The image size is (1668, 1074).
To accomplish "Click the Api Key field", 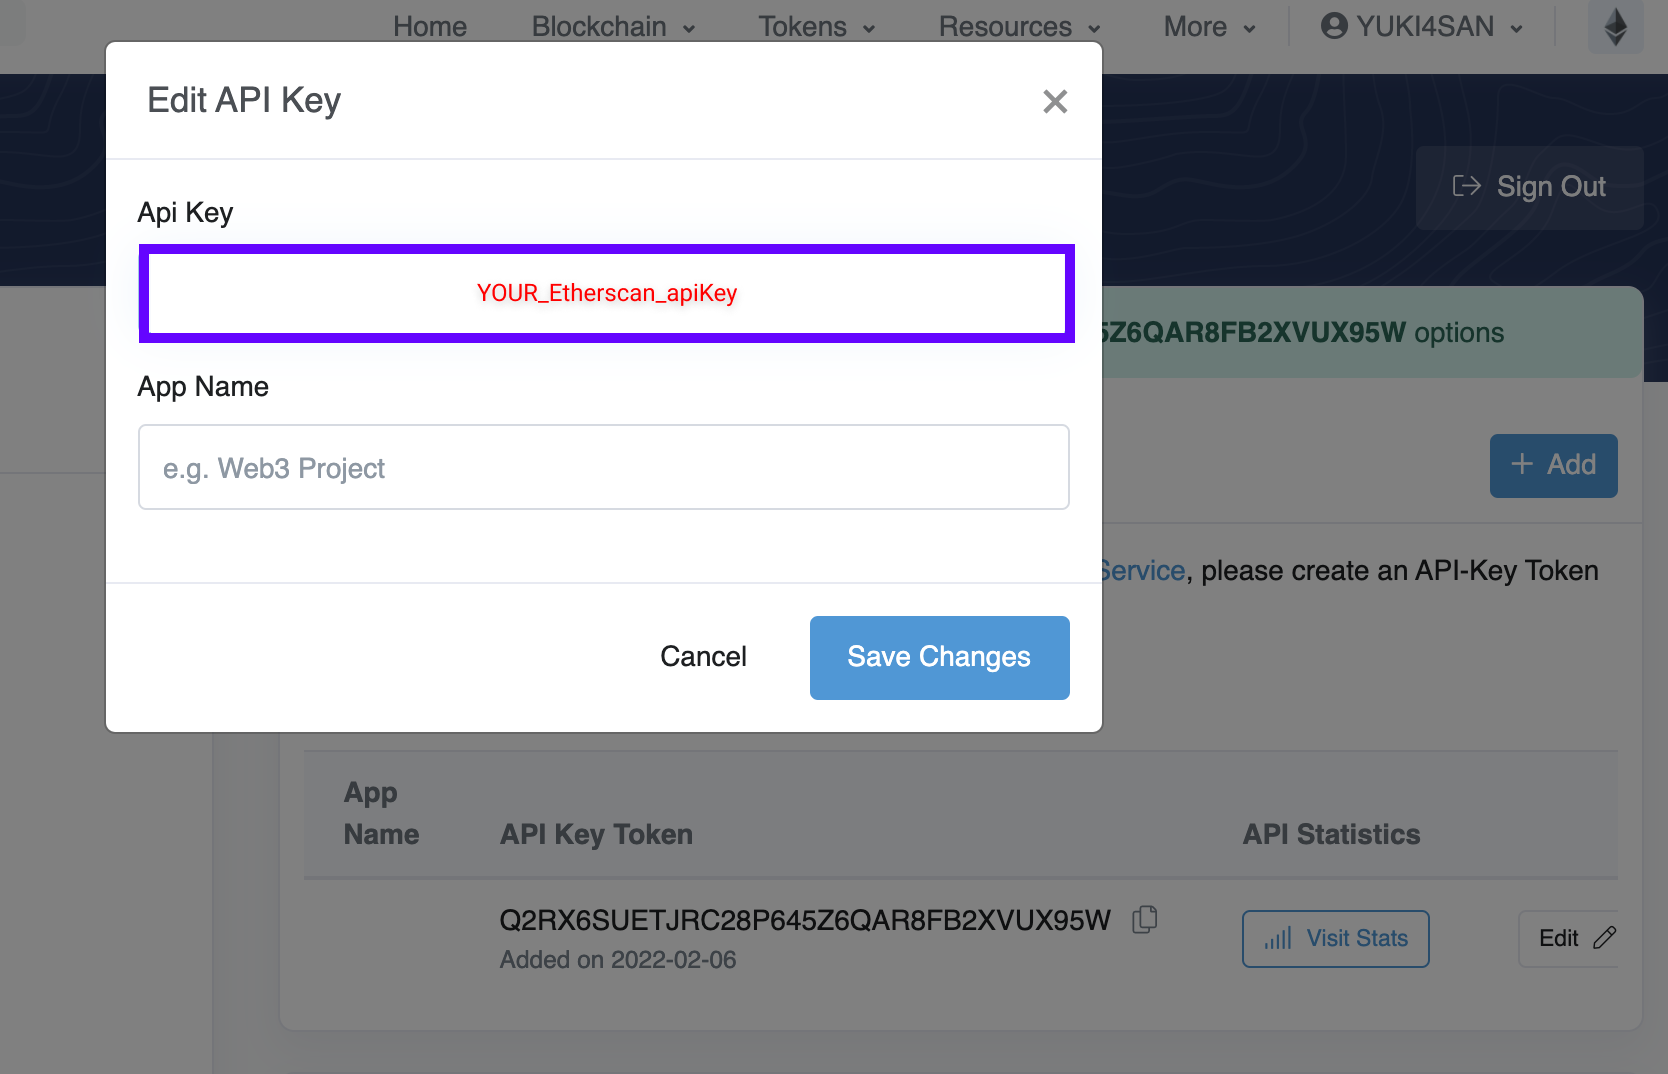I will pos(607,293).
